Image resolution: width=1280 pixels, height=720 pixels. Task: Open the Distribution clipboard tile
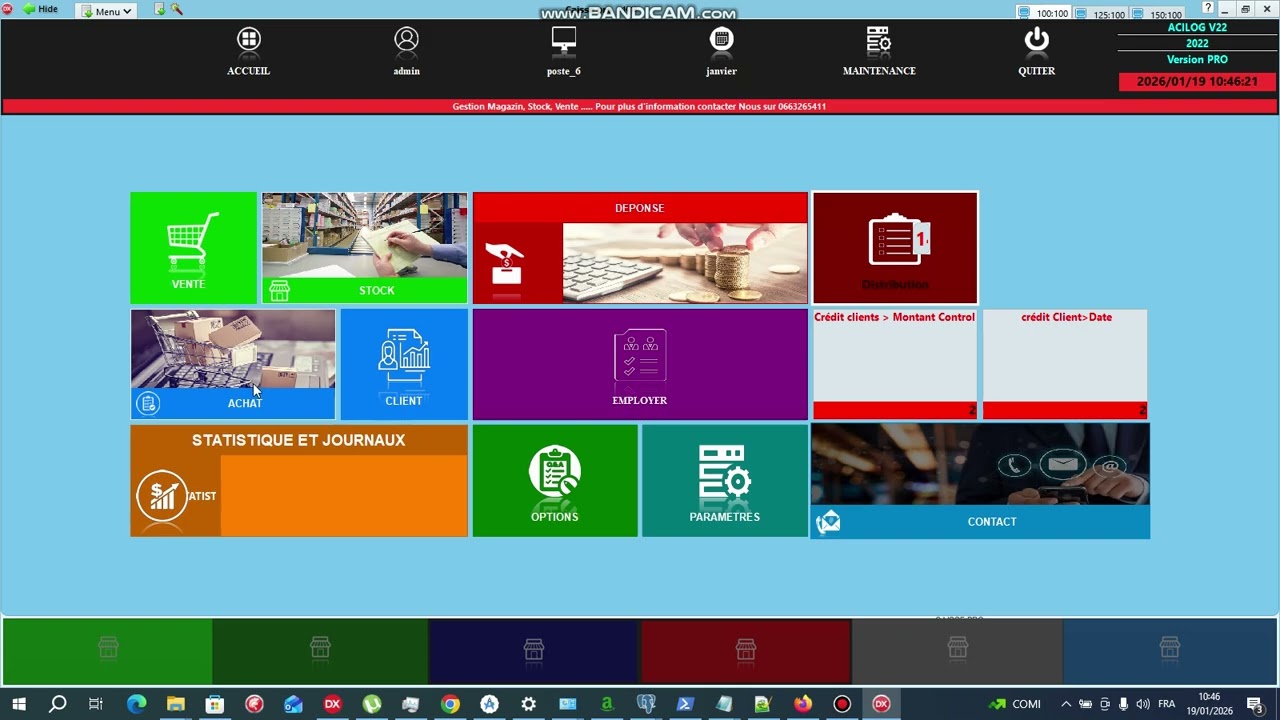pyautogui.click(x=895, y=248)
